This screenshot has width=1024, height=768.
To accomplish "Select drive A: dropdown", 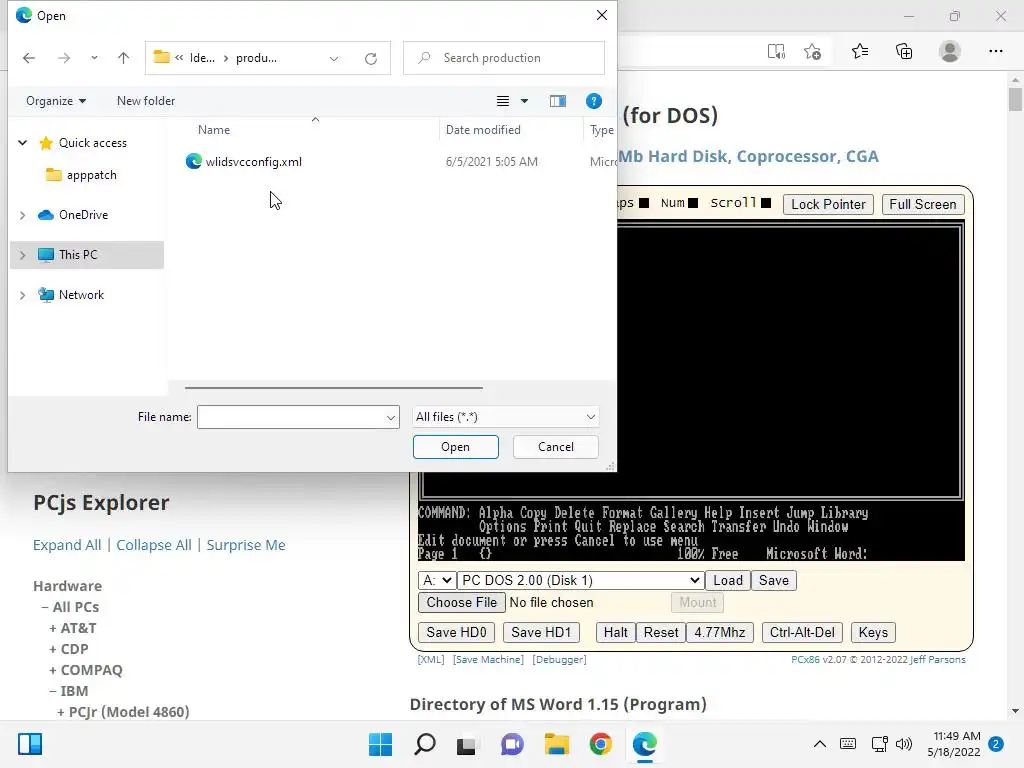I will point(436,581).
